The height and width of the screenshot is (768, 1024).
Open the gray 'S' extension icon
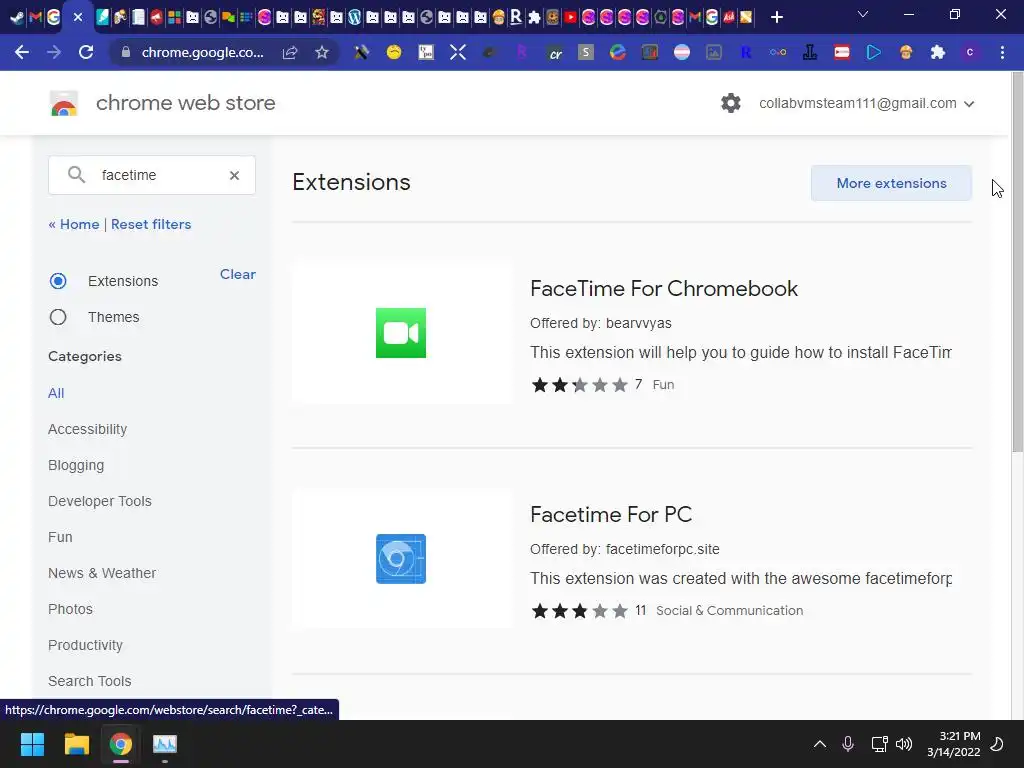[586, 52]
